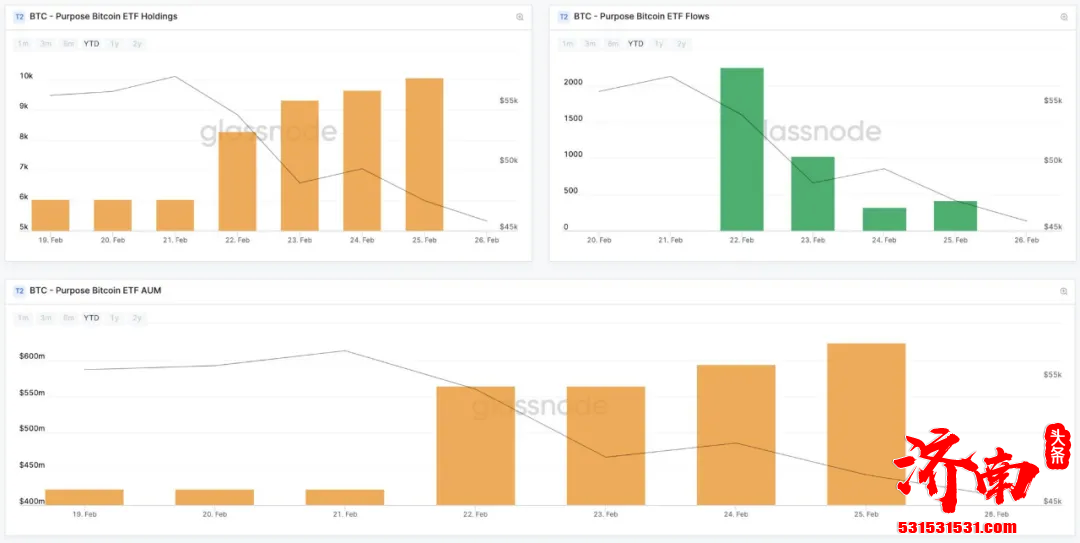Set ETF Flows chart to 1y range
Image resolution: width=1080 pixels, height=543 pixels.
point(659,44)
